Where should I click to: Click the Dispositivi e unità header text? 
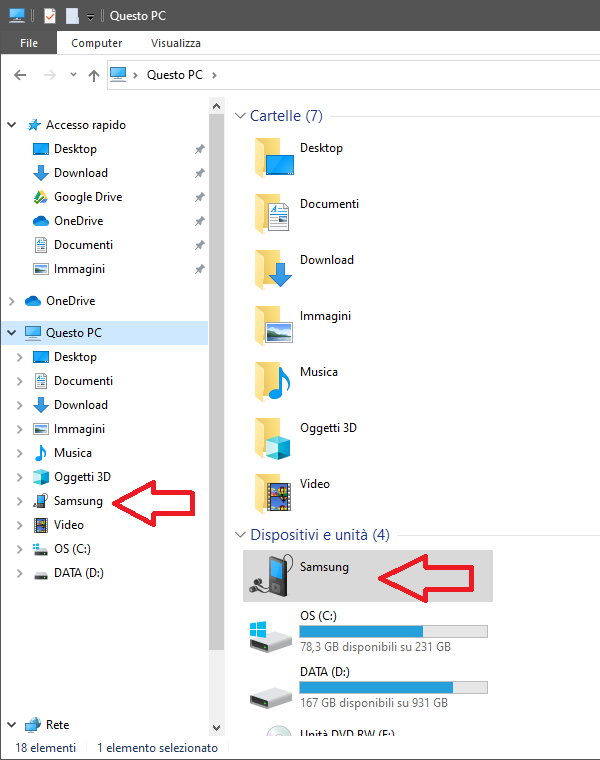click(320, 535)
